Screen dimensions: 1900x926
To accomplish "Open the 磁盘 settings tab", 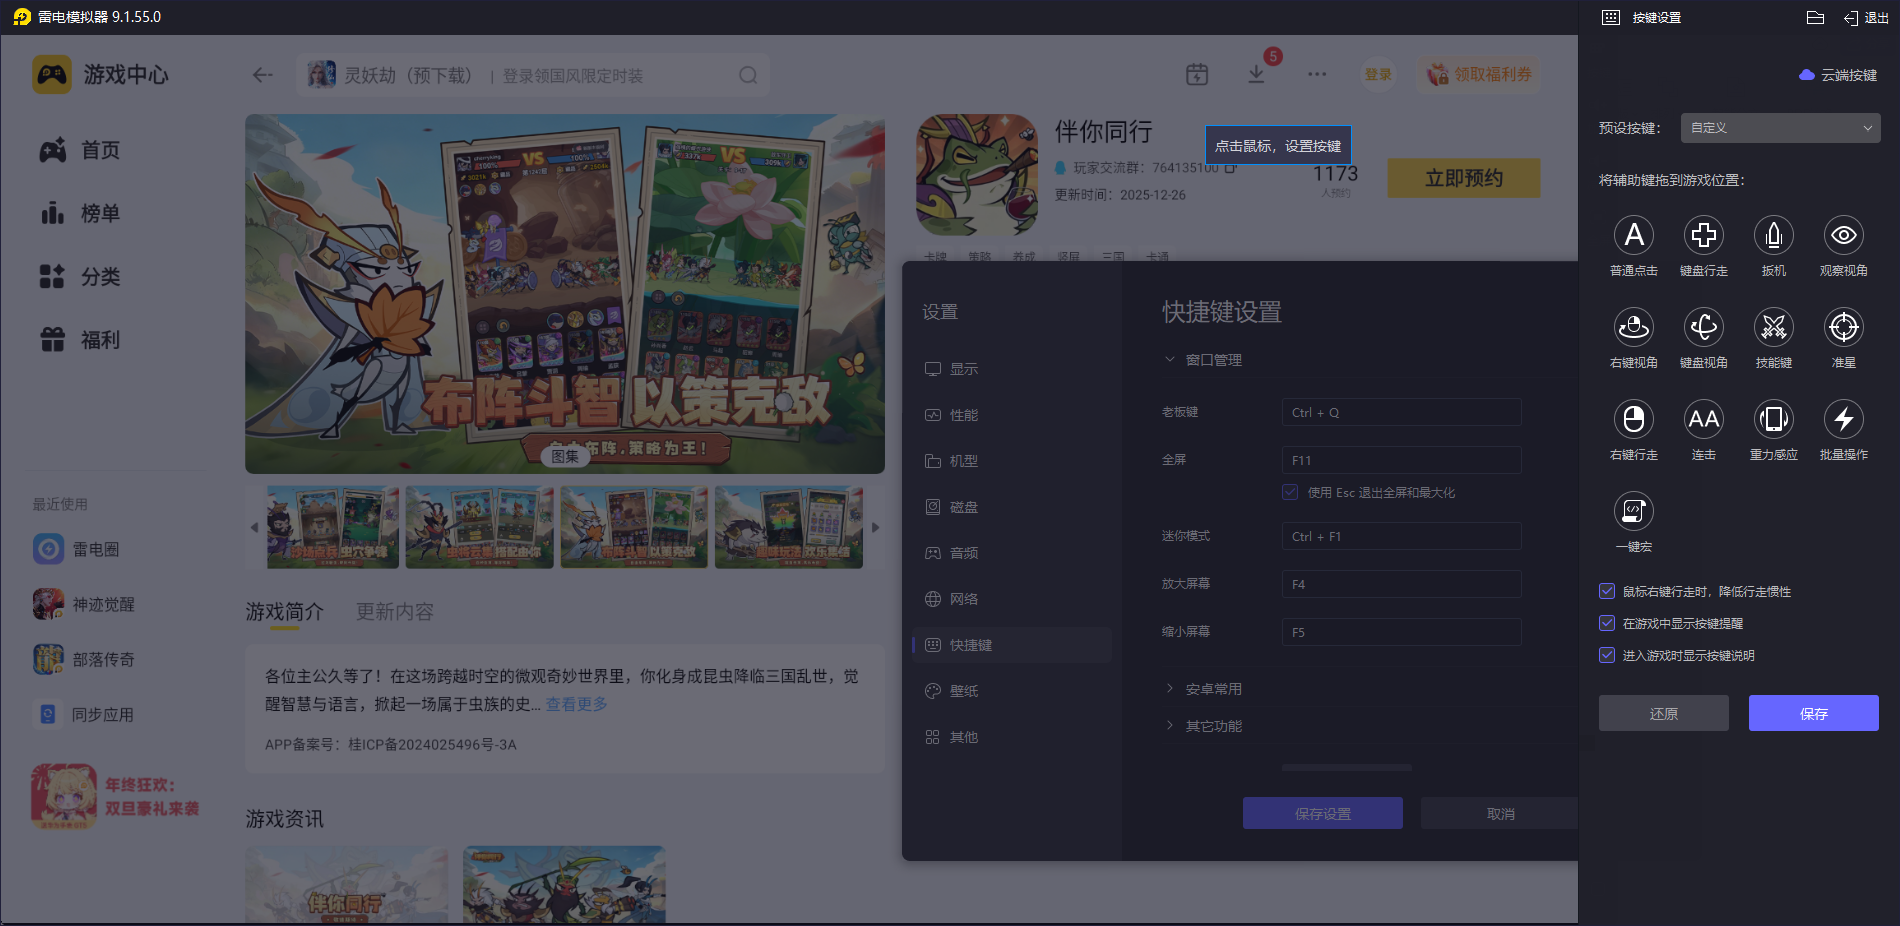I will [1012, 507].
